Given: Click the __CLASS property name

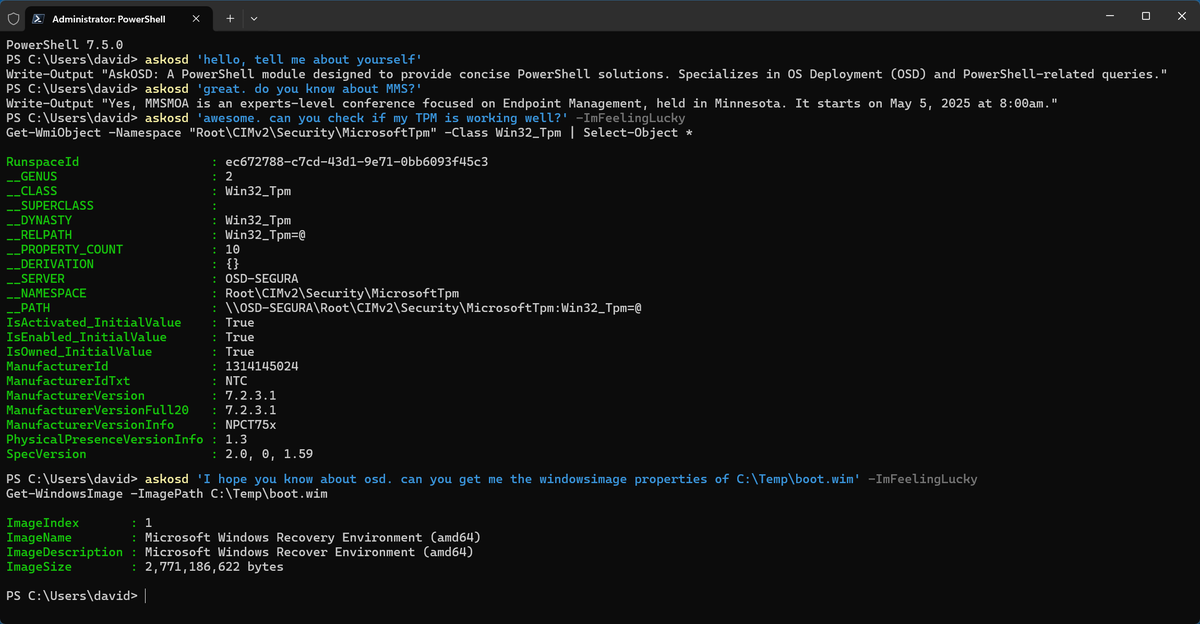Looking at the screenshot, I should (x=32, y=191).
